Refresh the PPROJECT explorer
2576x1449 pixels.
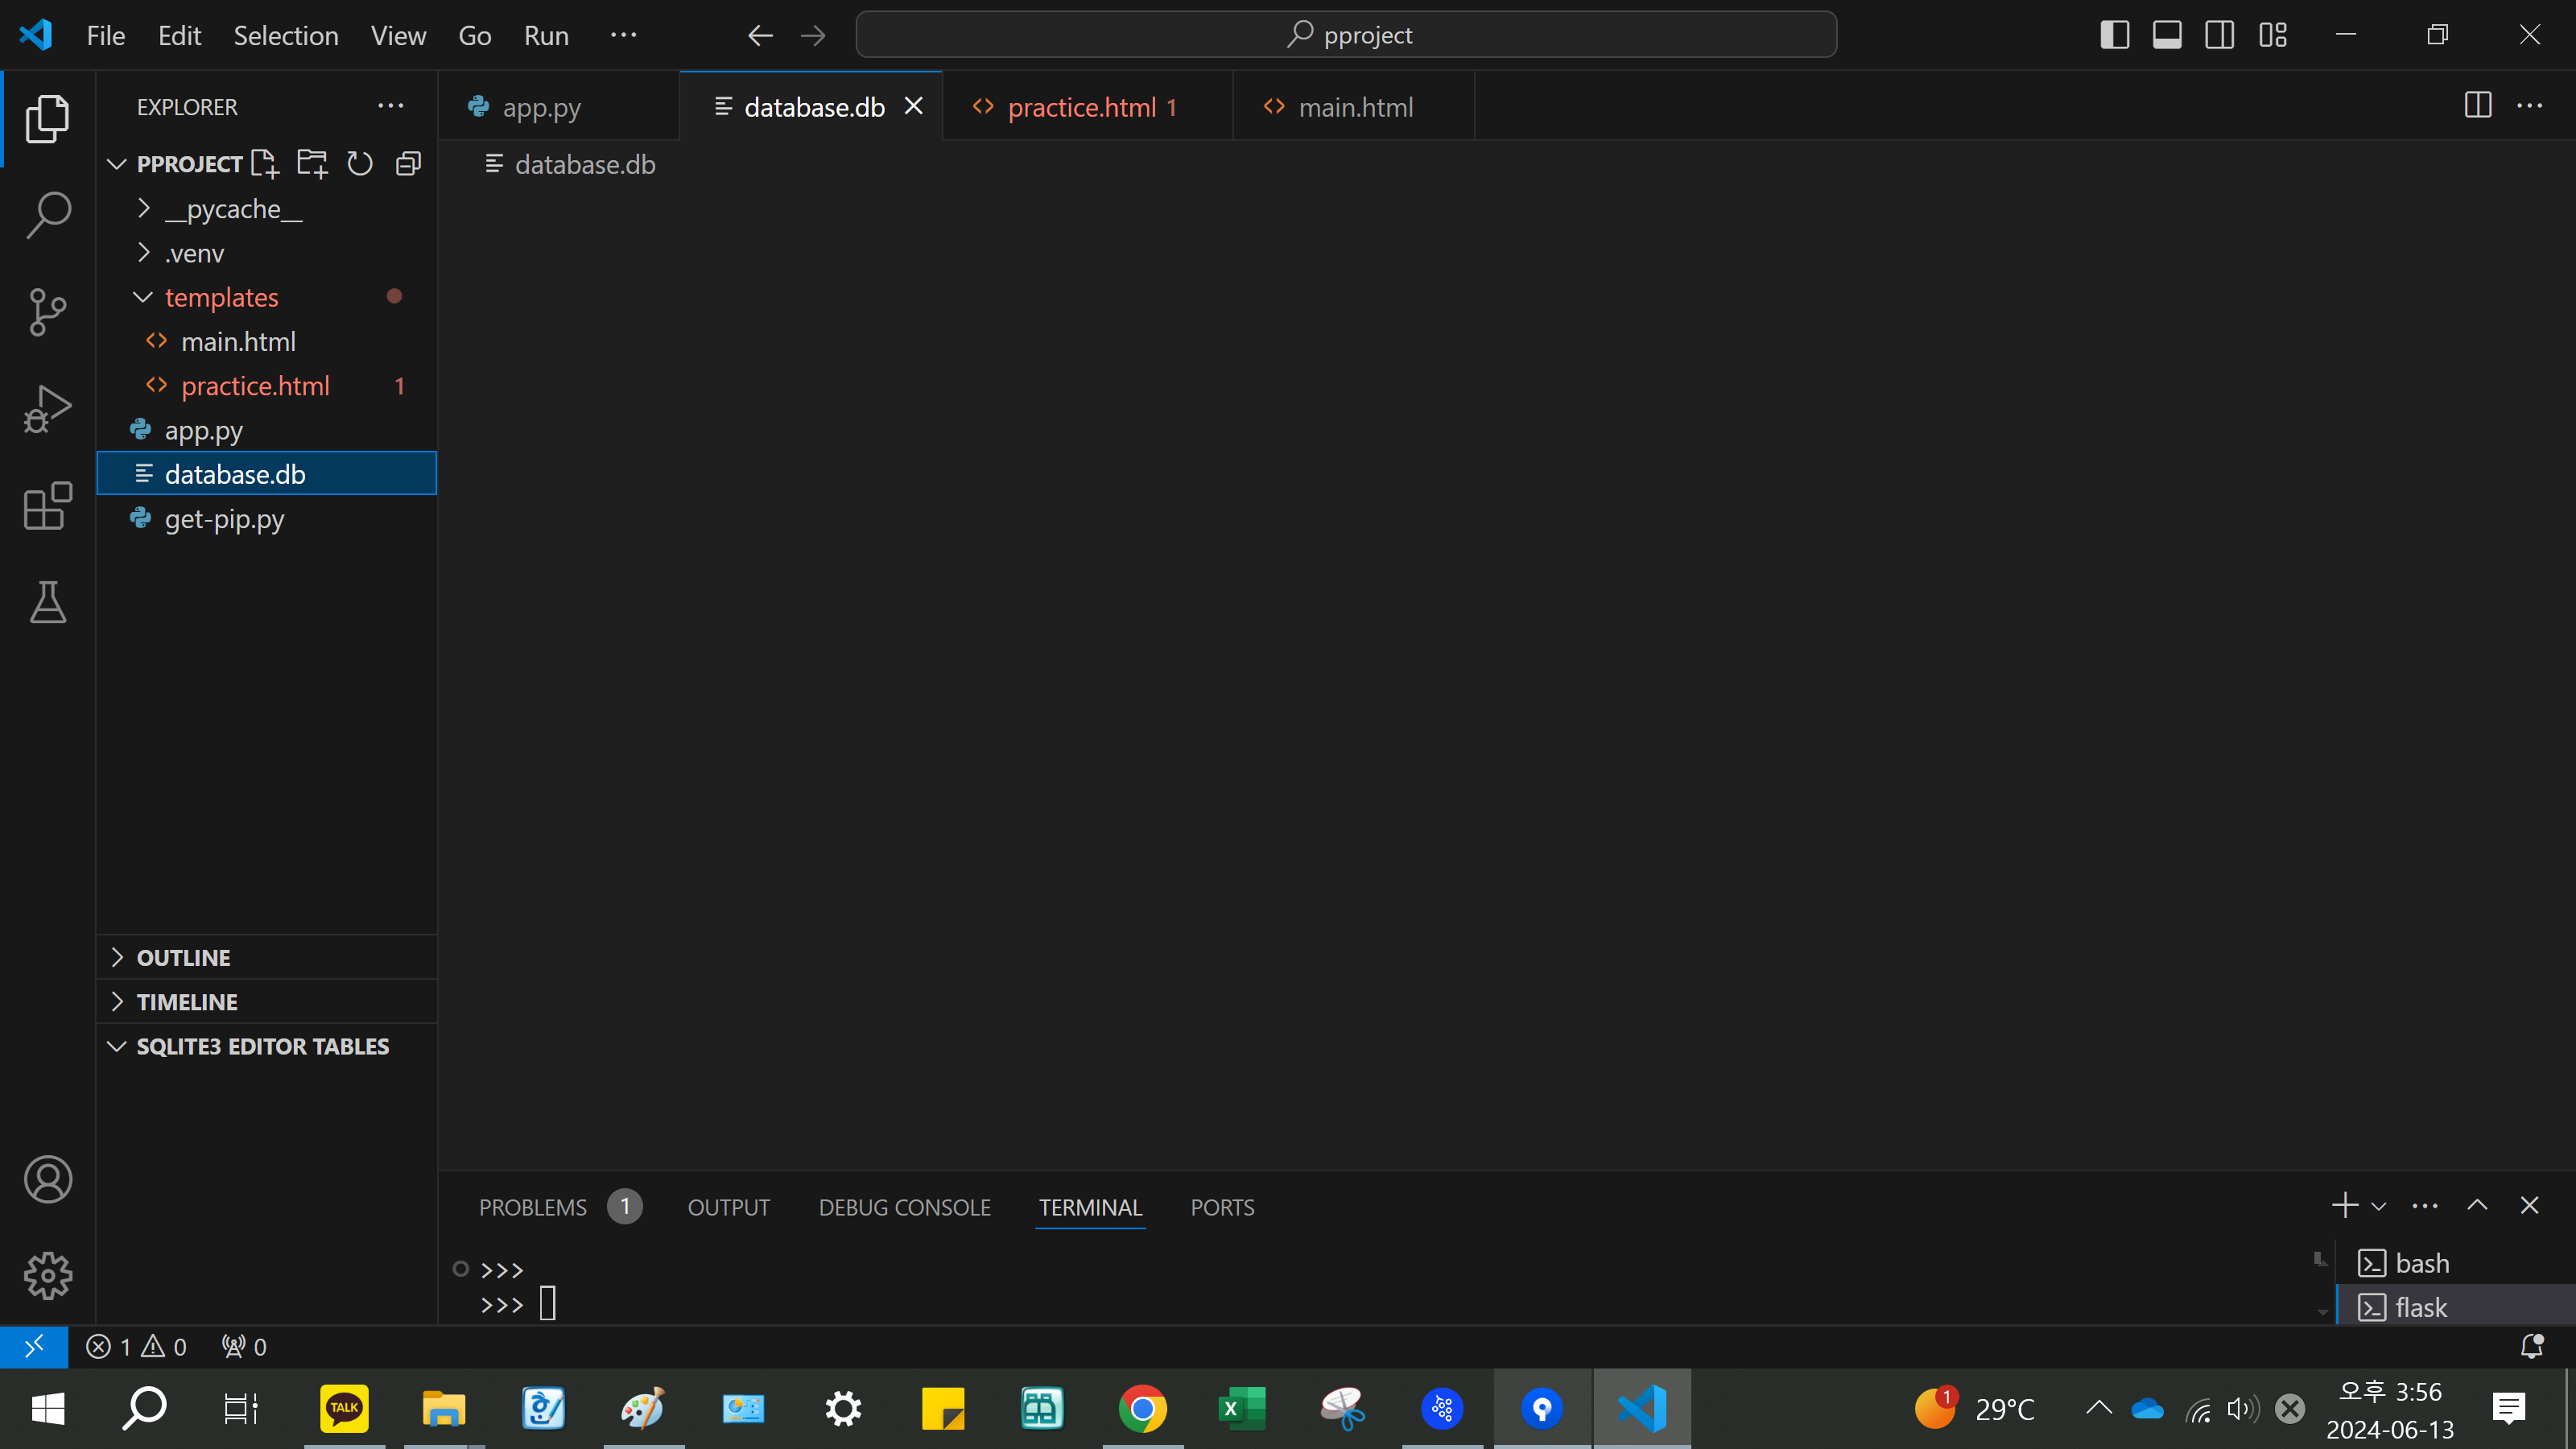point(360,163)
